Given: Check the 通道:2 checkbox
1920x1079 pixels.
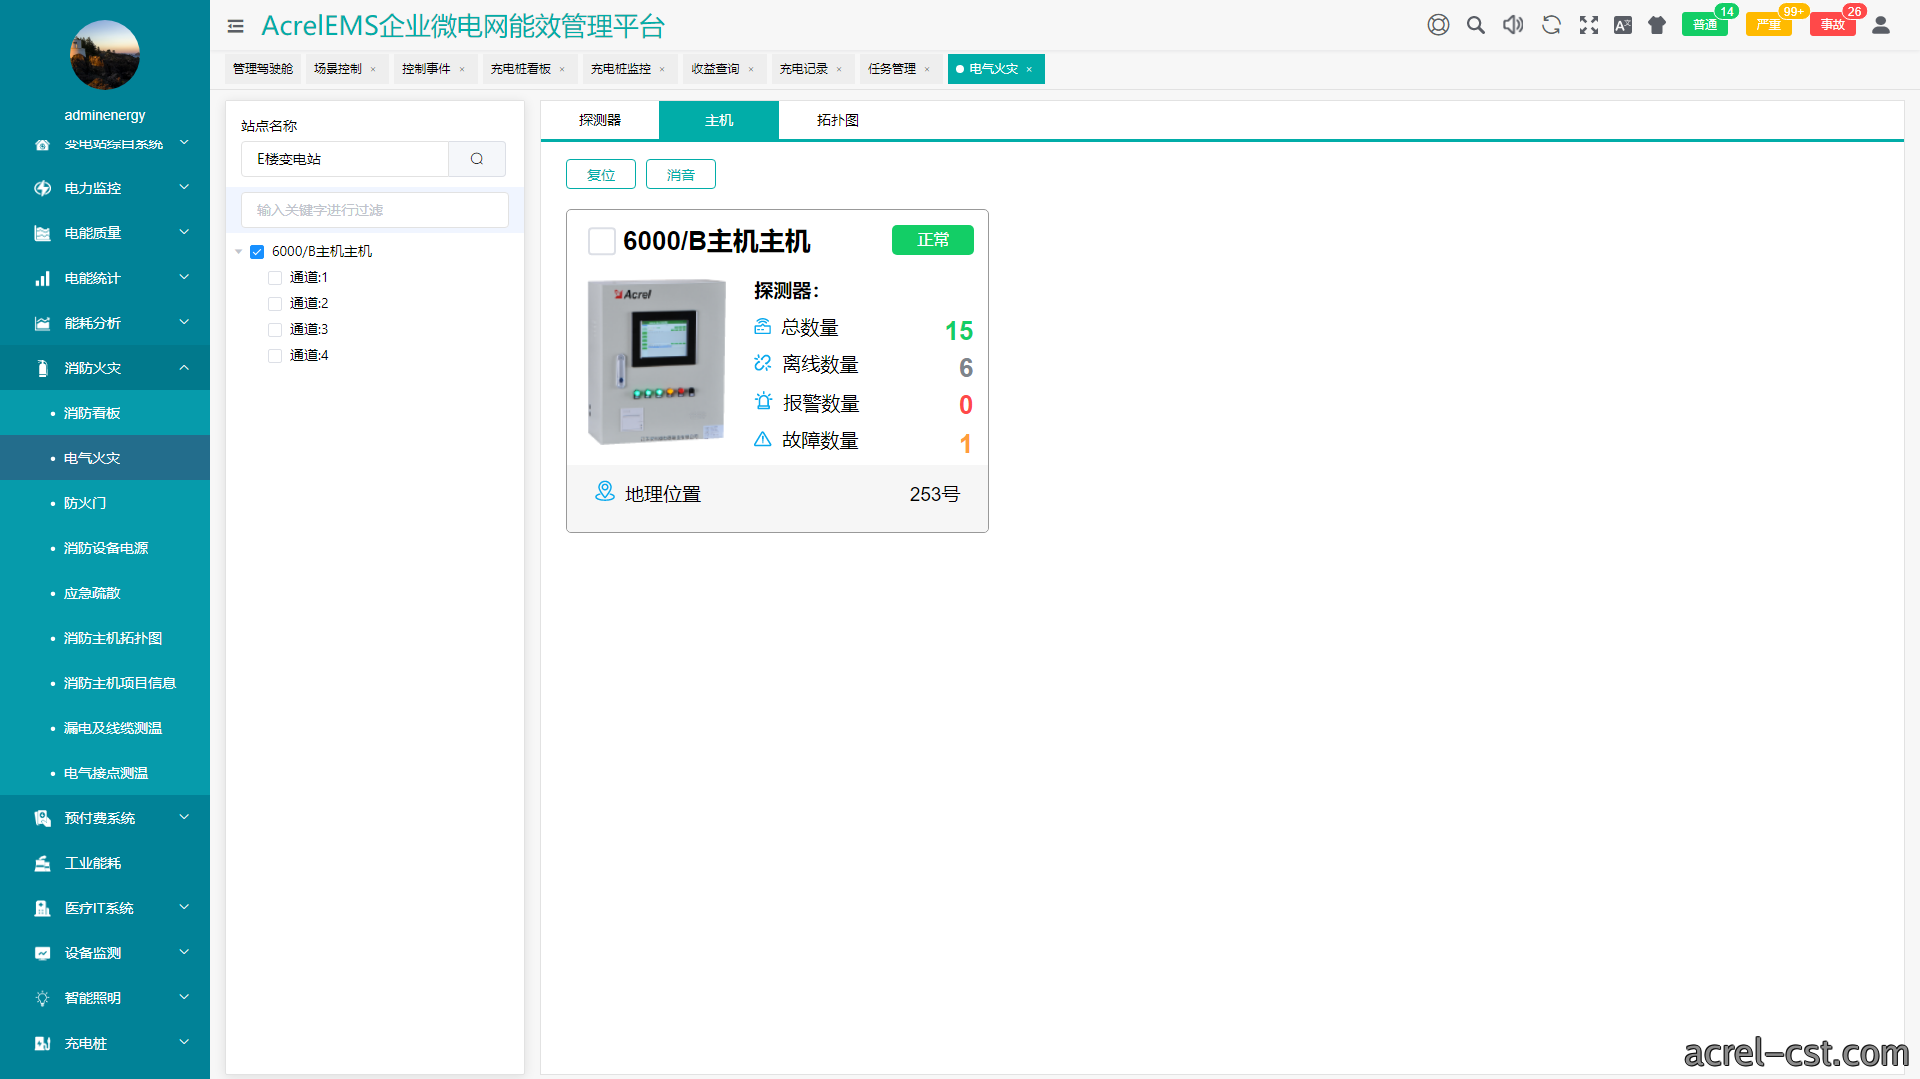Looking at the screenshot, I should (x=275, y=304).
